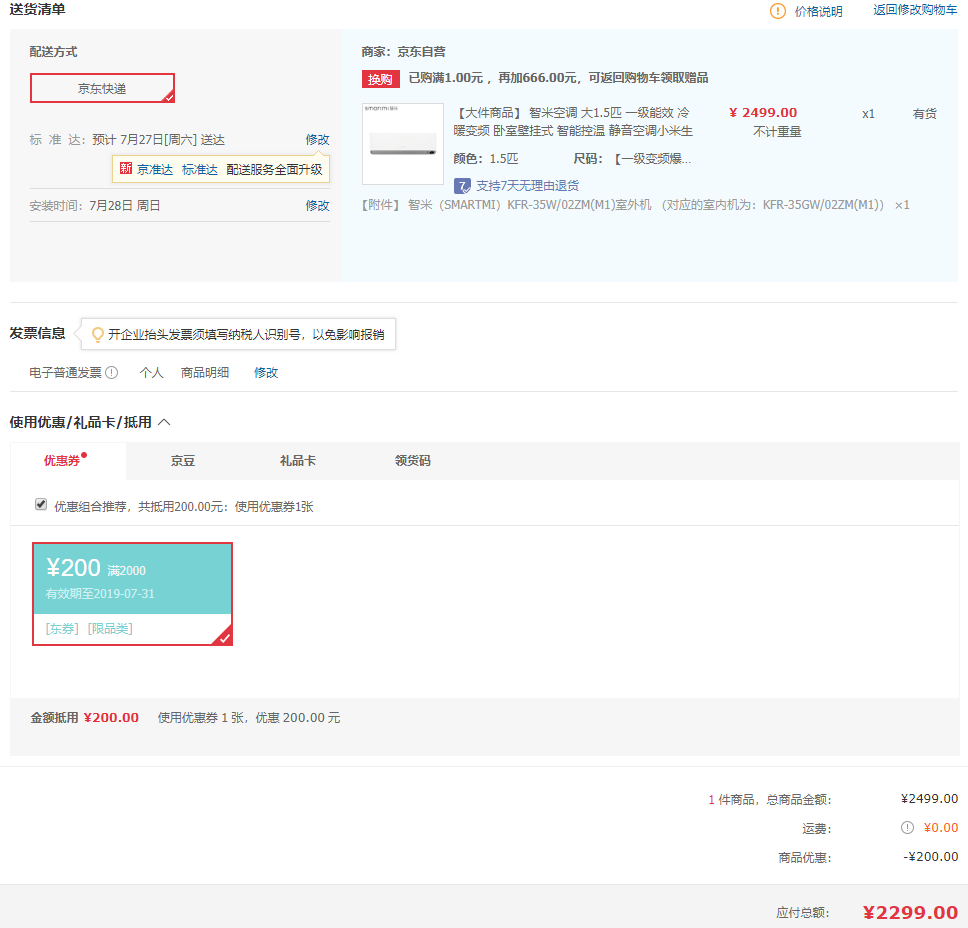This screenshot has height=928, width=968.
Task: Modify the invoice information
Action: pos(266,373)
